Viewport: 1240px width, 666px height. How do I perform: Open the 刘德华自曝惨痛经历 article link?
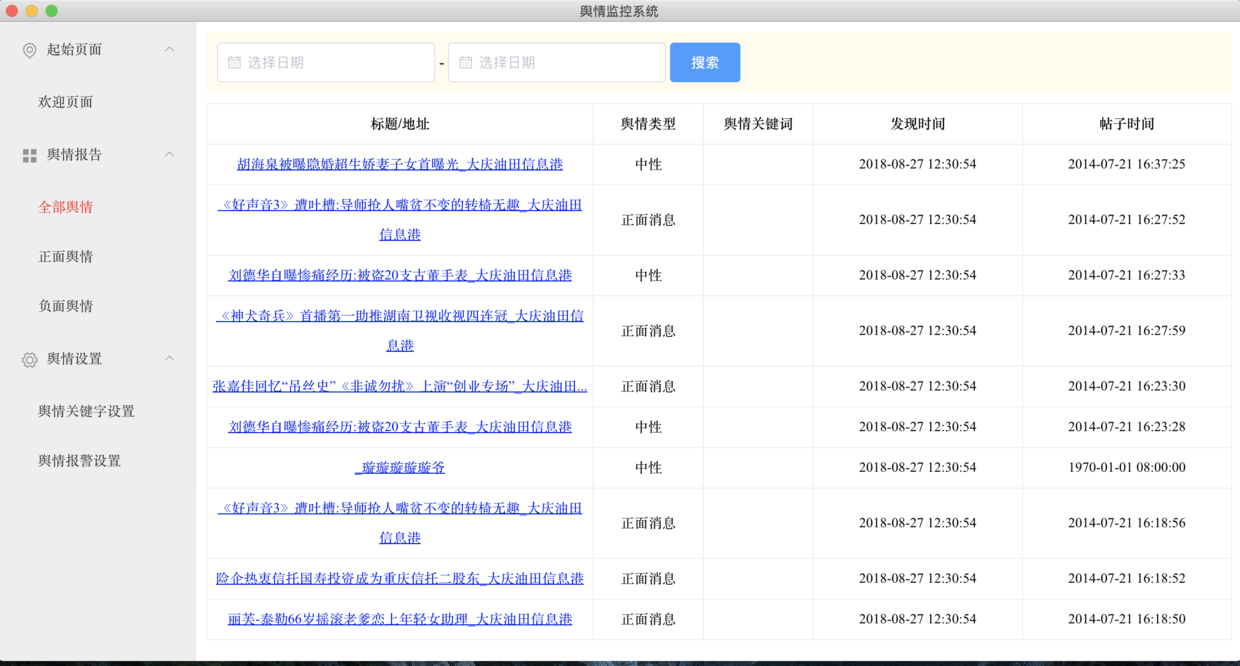[399, 275]
